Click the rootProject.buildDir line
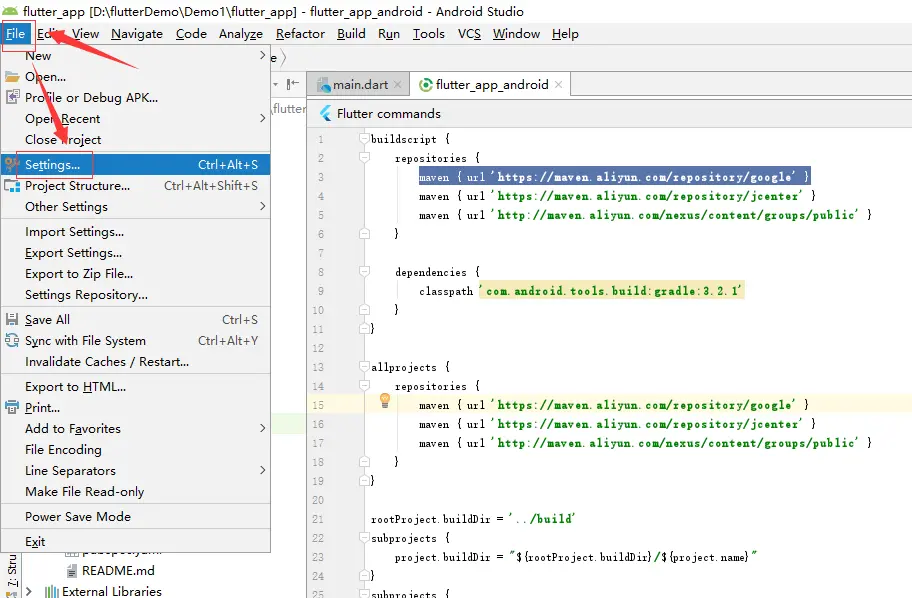Viewport: 912px width, 598px height. (473, 519)
